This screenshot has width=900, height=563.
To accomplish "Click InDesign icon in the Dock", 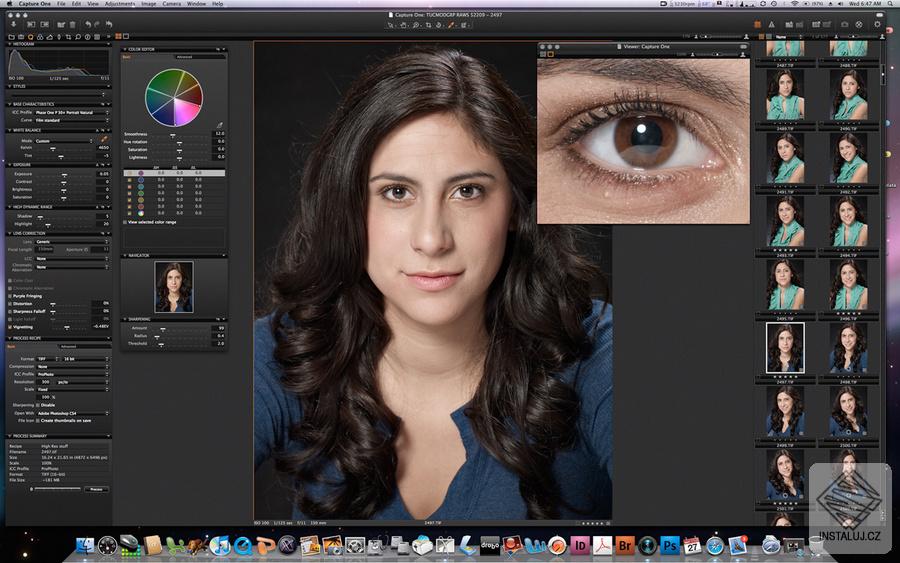I will click(580, 545).
